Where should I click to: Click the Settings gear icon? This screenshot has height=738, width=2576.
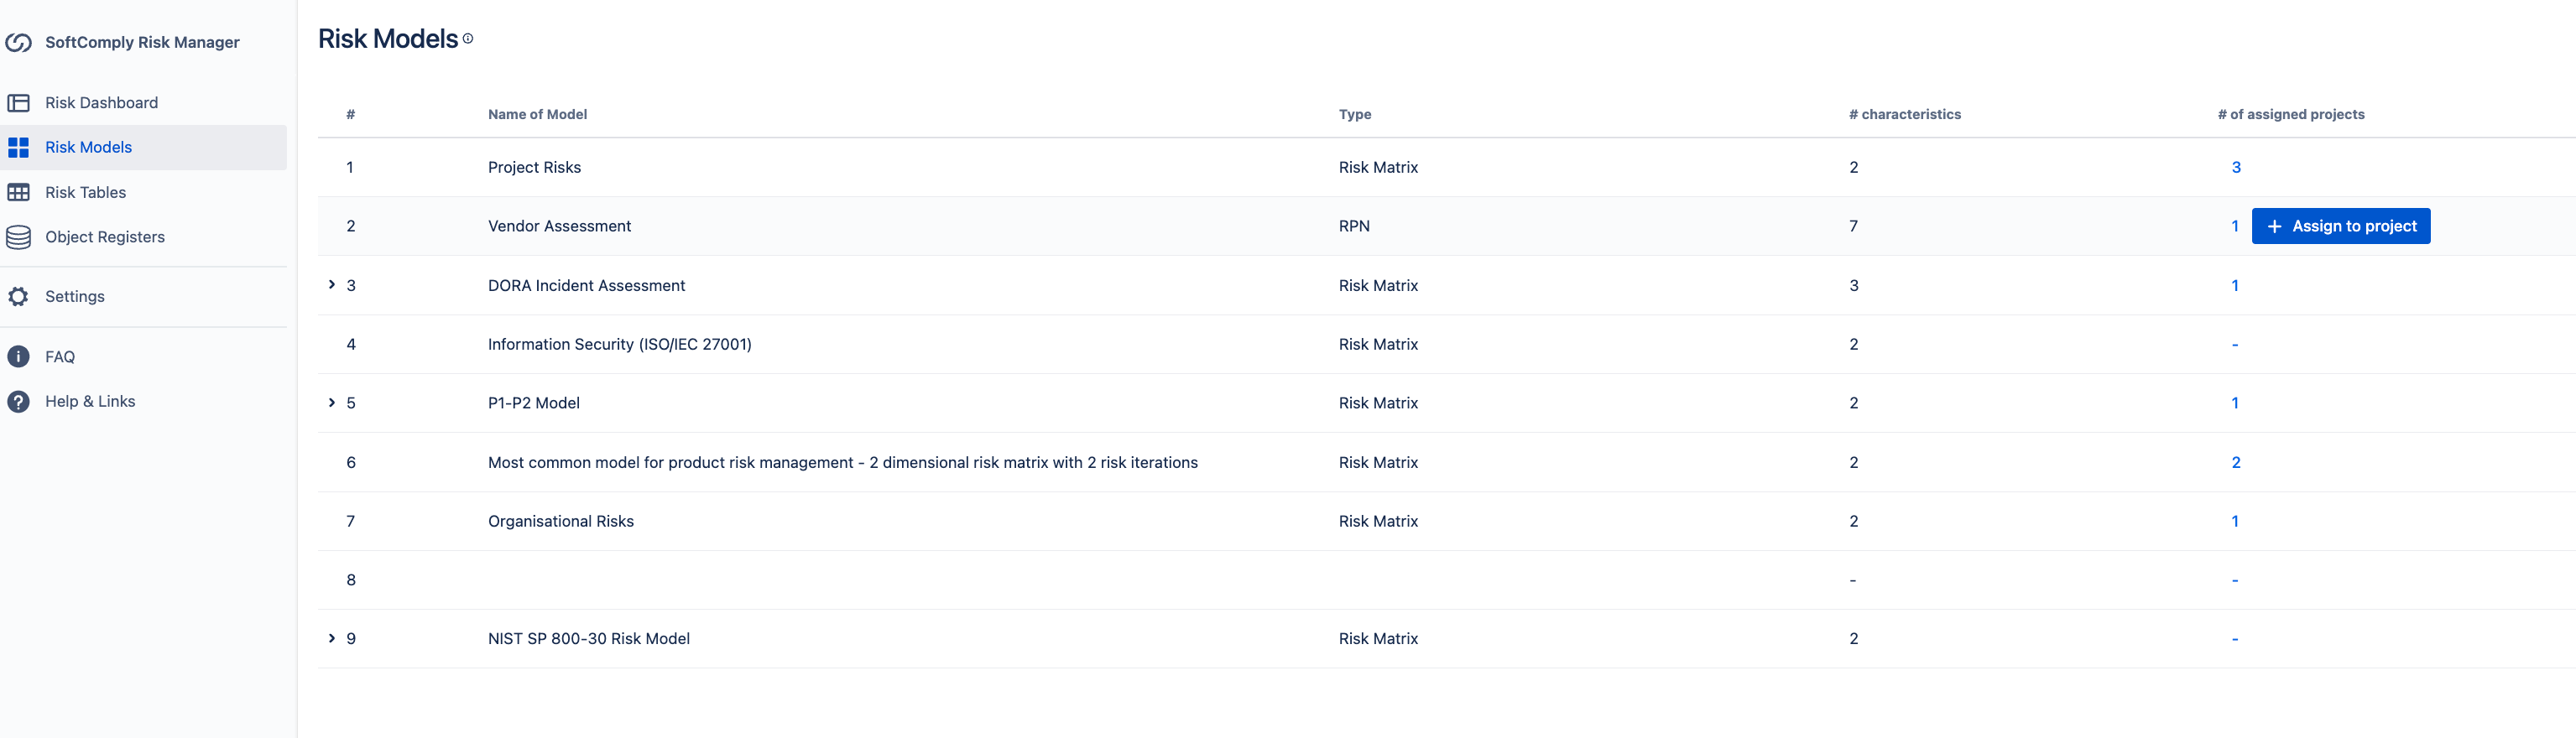[18, 296]
